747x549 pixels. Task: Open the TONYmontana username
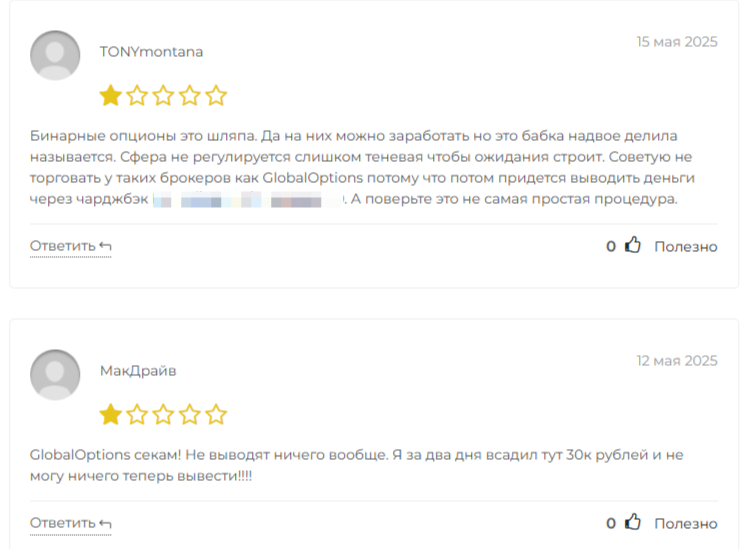point(151,51)
